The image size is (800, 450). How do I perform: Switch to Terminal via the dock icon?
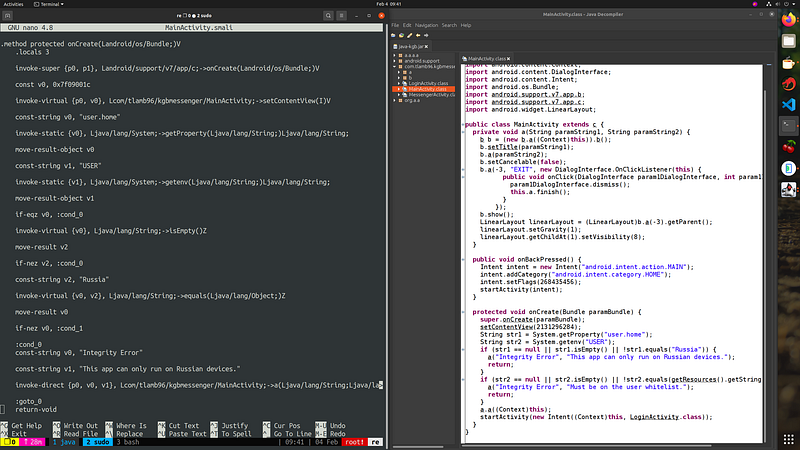pos(789,126)
